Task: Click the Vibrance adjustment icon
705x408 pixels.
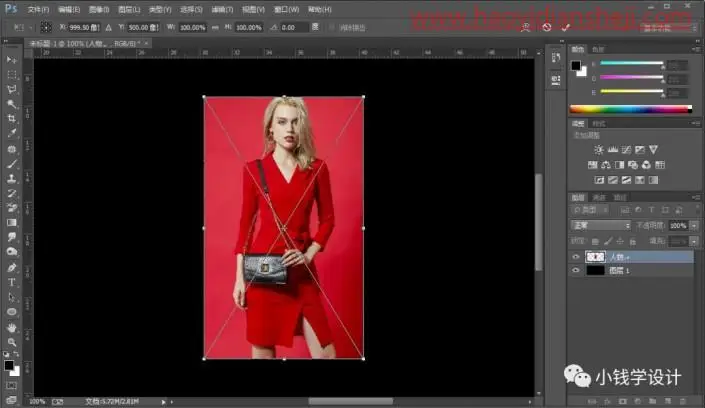Action: coord(653,150)
